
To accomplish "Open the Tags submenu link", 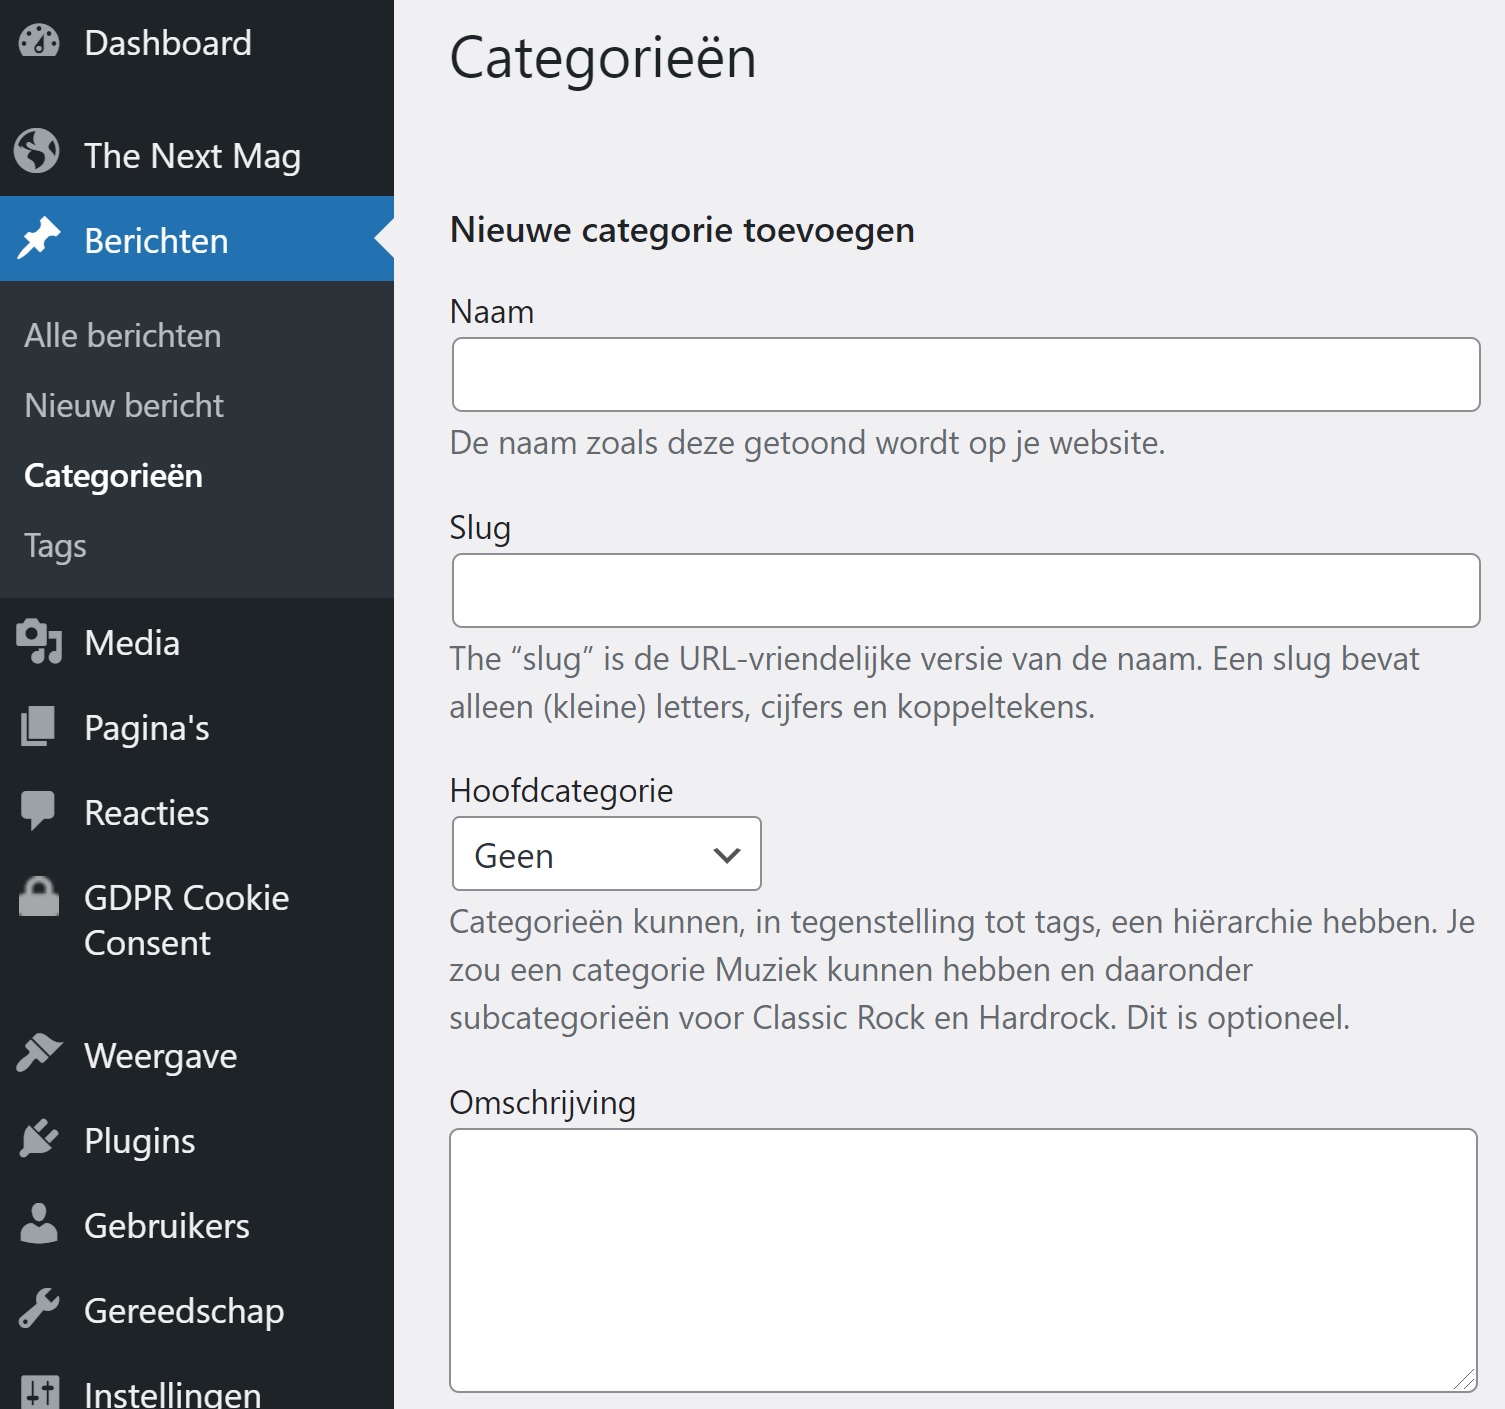I will [x=55, y=547].
